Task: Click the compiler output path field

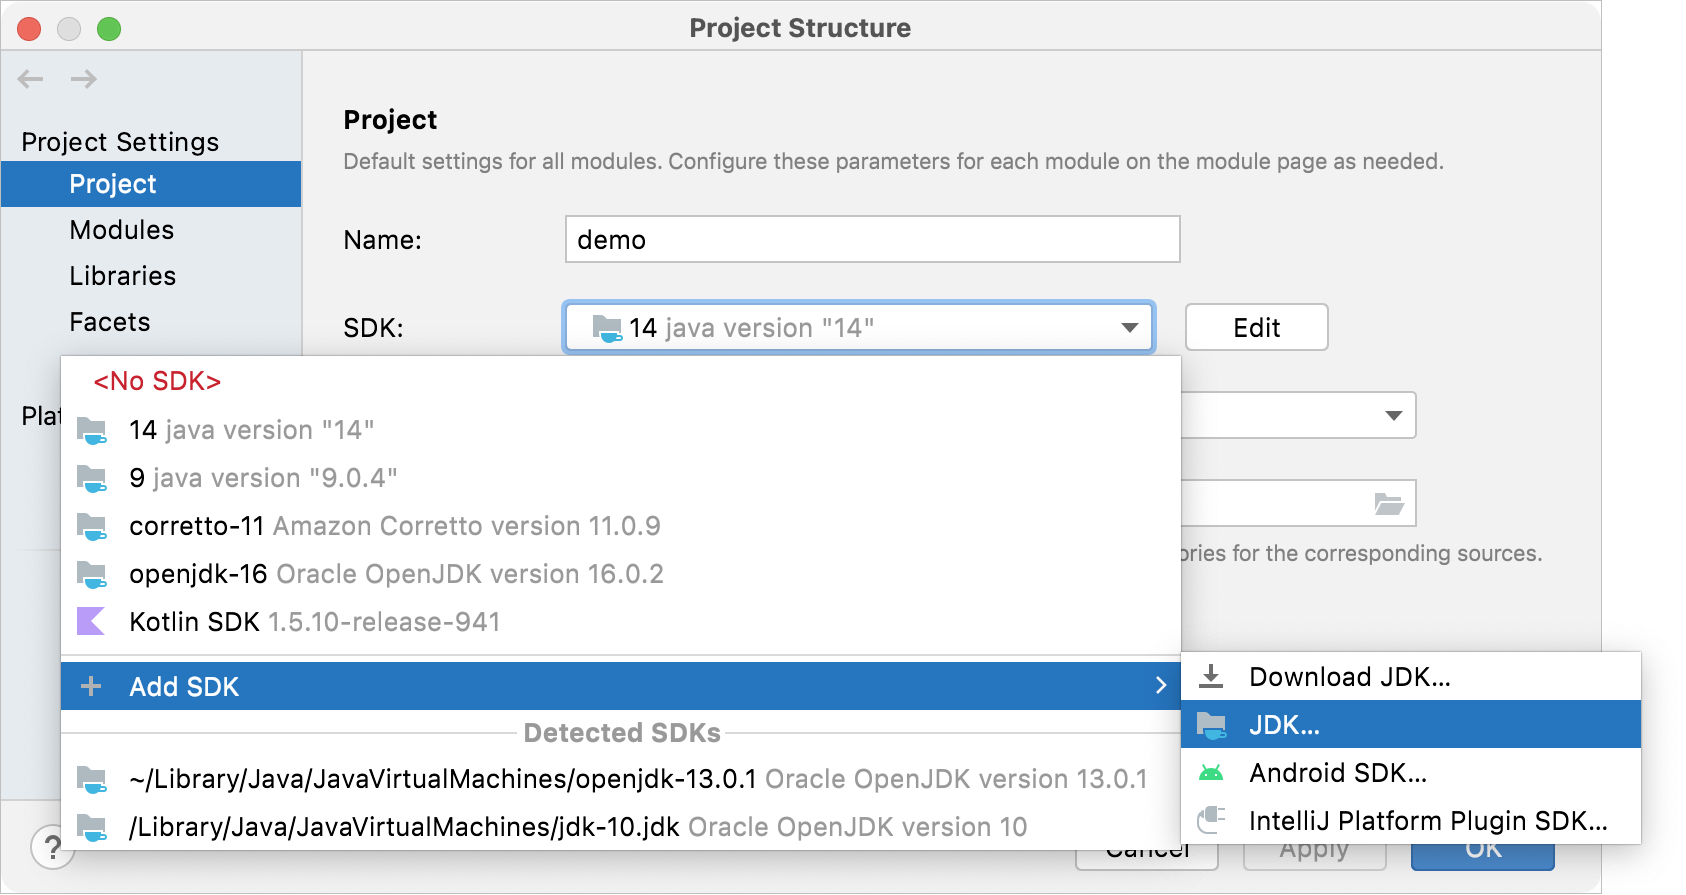Action: [x=1298, y=503]
